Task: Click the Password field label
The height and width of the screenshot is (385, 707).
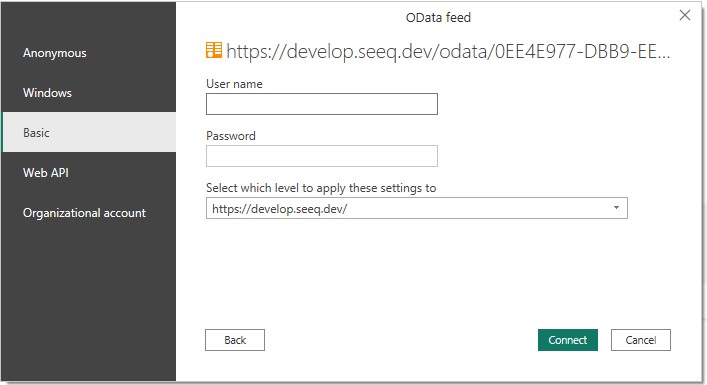Action: point(231,136)
